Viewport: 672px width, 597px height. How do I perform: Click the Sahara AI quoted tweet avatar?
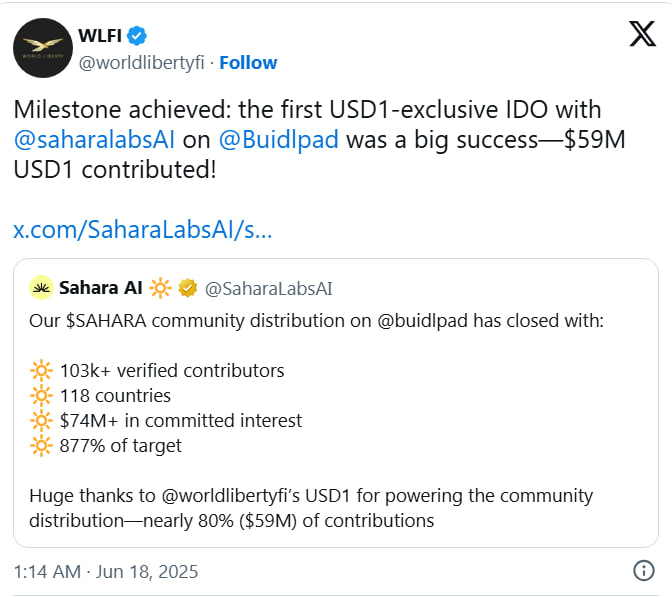[41, 289]
